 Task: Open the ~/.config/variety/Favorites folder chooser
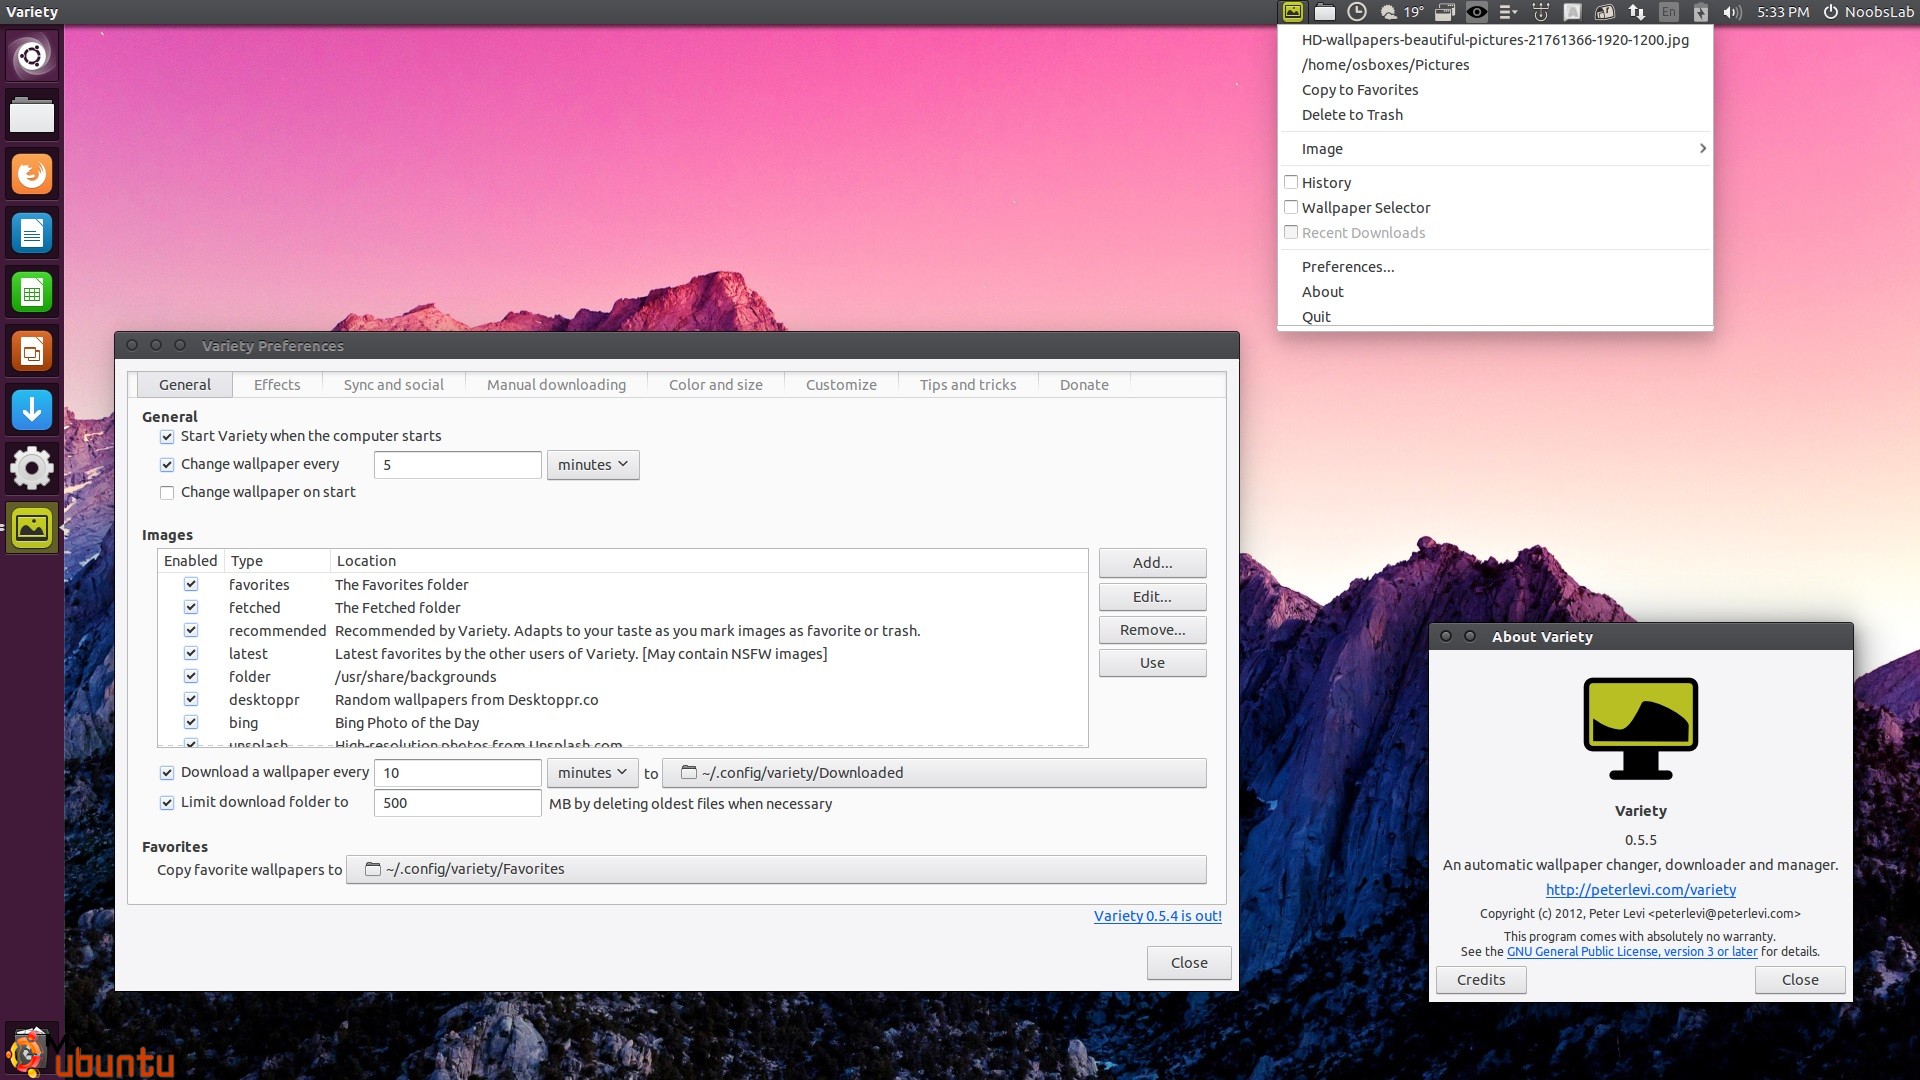pos(776,869)
